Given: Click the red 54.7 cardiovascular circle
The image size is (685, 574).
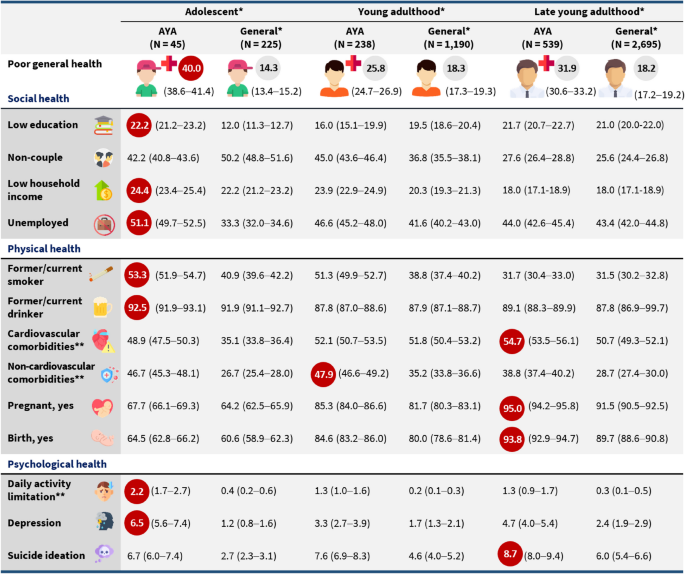Looking at the screenshot, I should pos(512,341).
